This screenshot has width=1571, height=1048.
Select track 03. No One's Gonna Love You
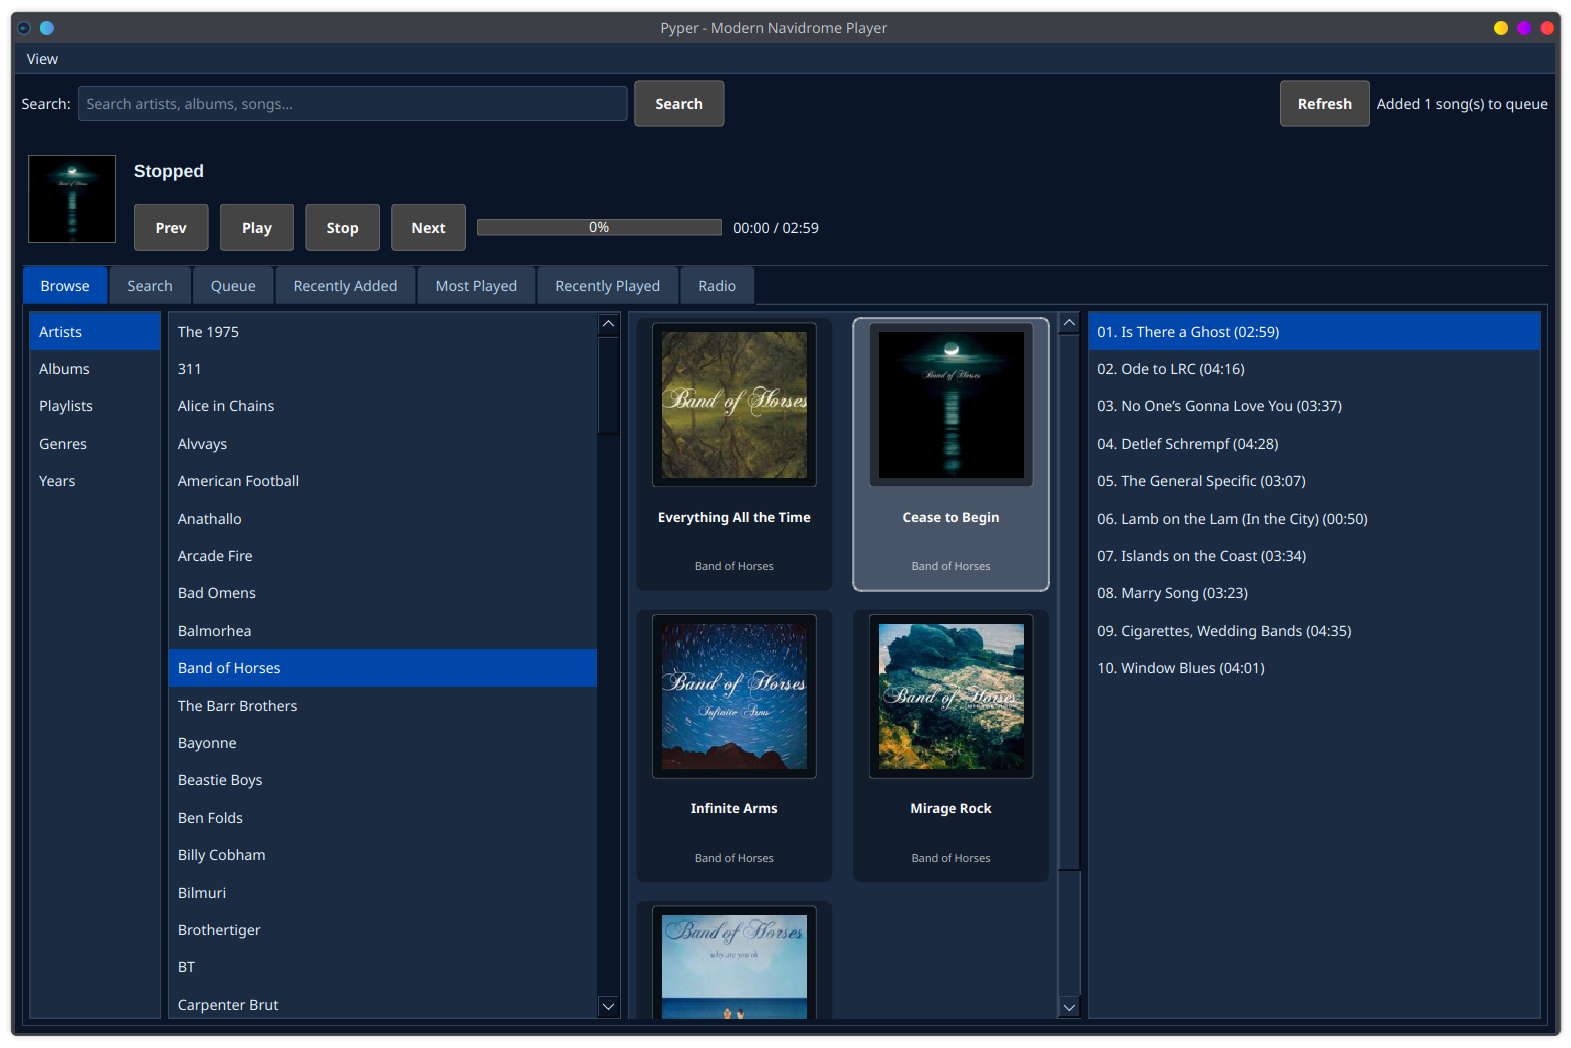(1314, 406)
